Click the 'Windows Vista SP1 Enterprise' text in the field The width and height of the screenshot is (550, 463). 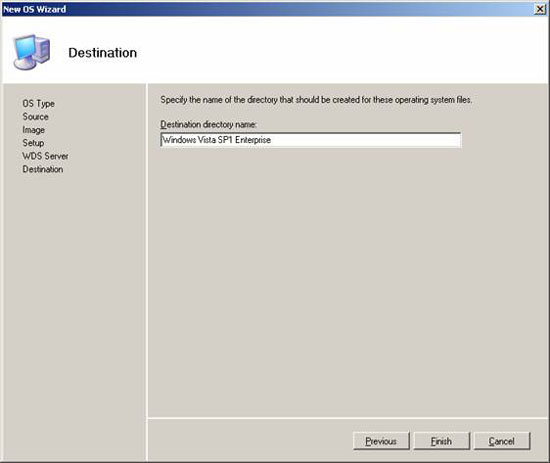[217, 140]
